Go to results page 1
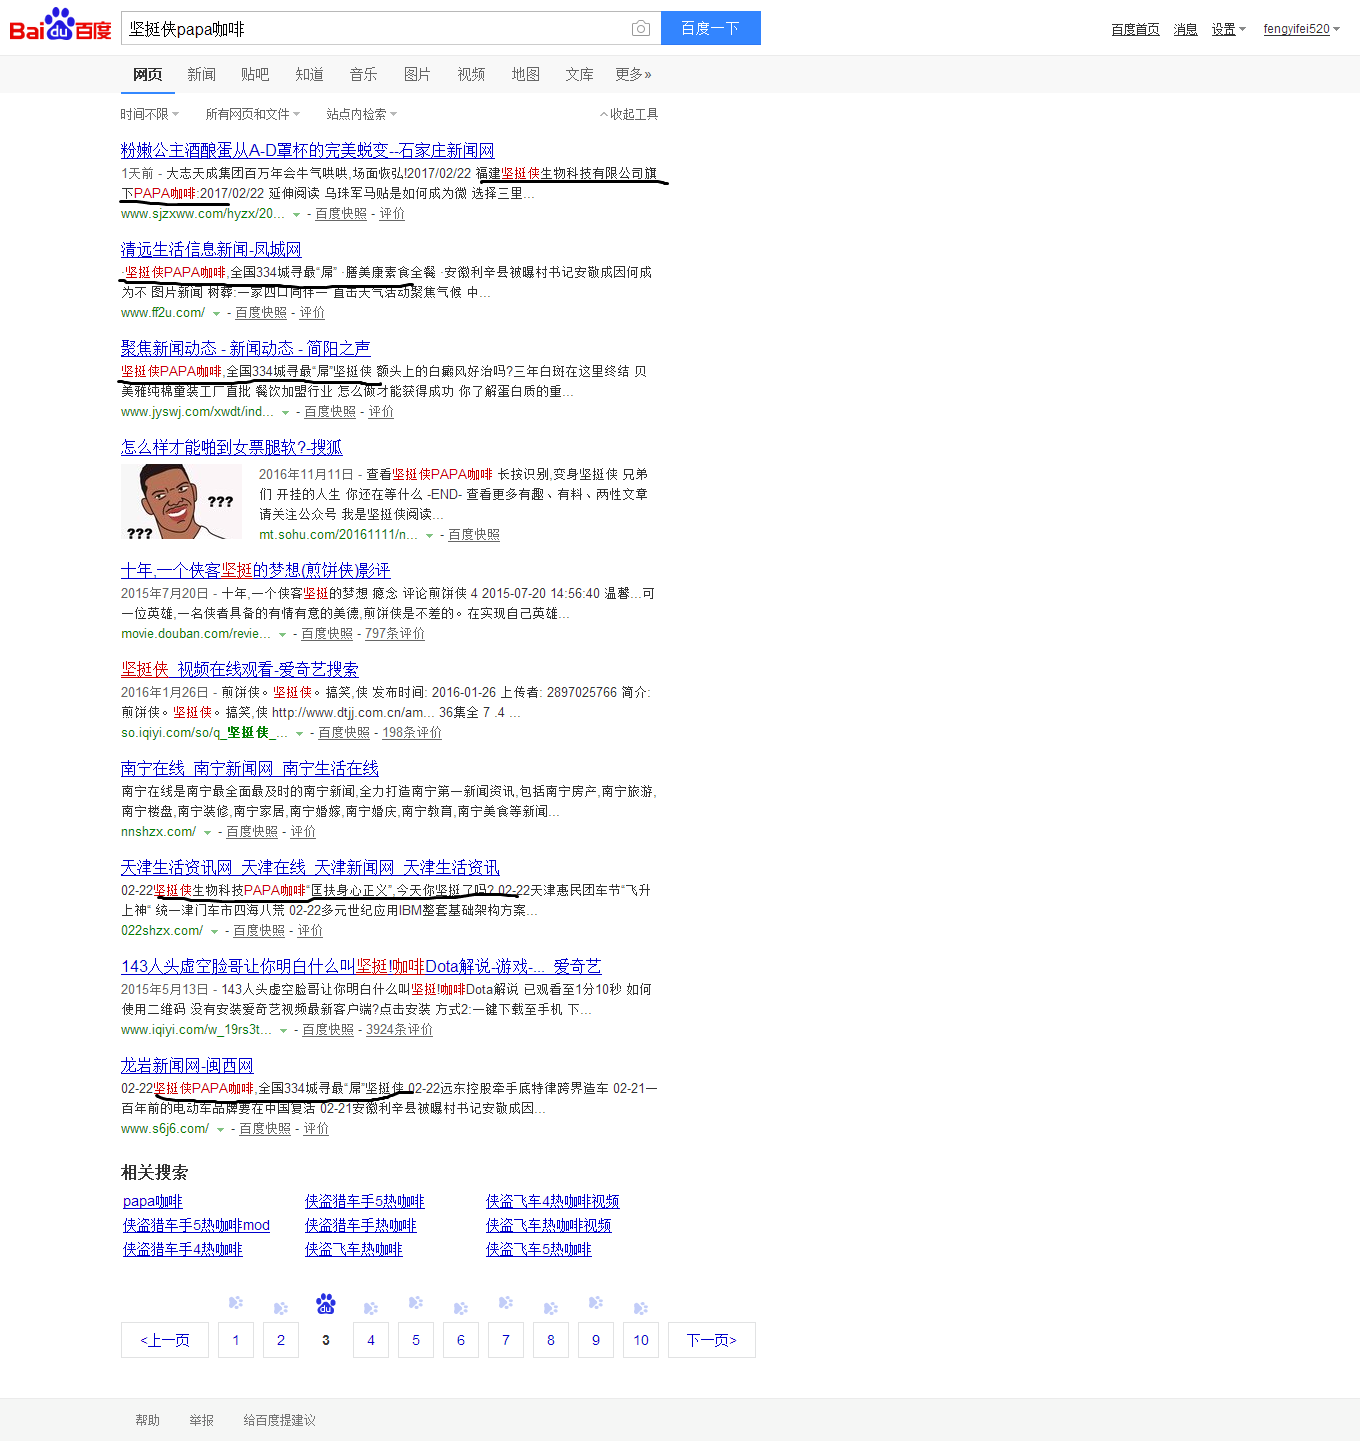Viewport: 1360px width, 1441px height. click(236, 1340)
